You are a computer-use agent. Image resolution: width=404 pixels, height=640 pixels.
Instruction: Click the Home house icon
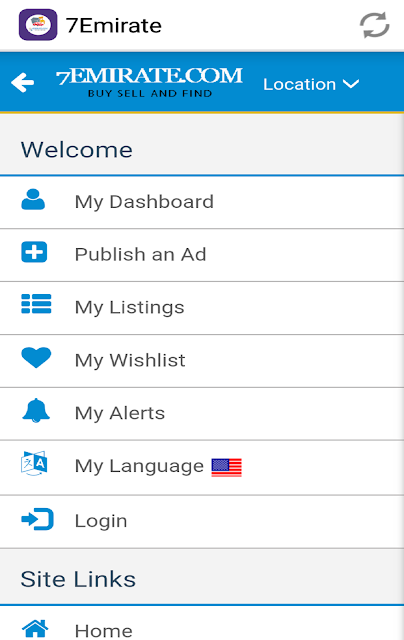coord(35,629)
